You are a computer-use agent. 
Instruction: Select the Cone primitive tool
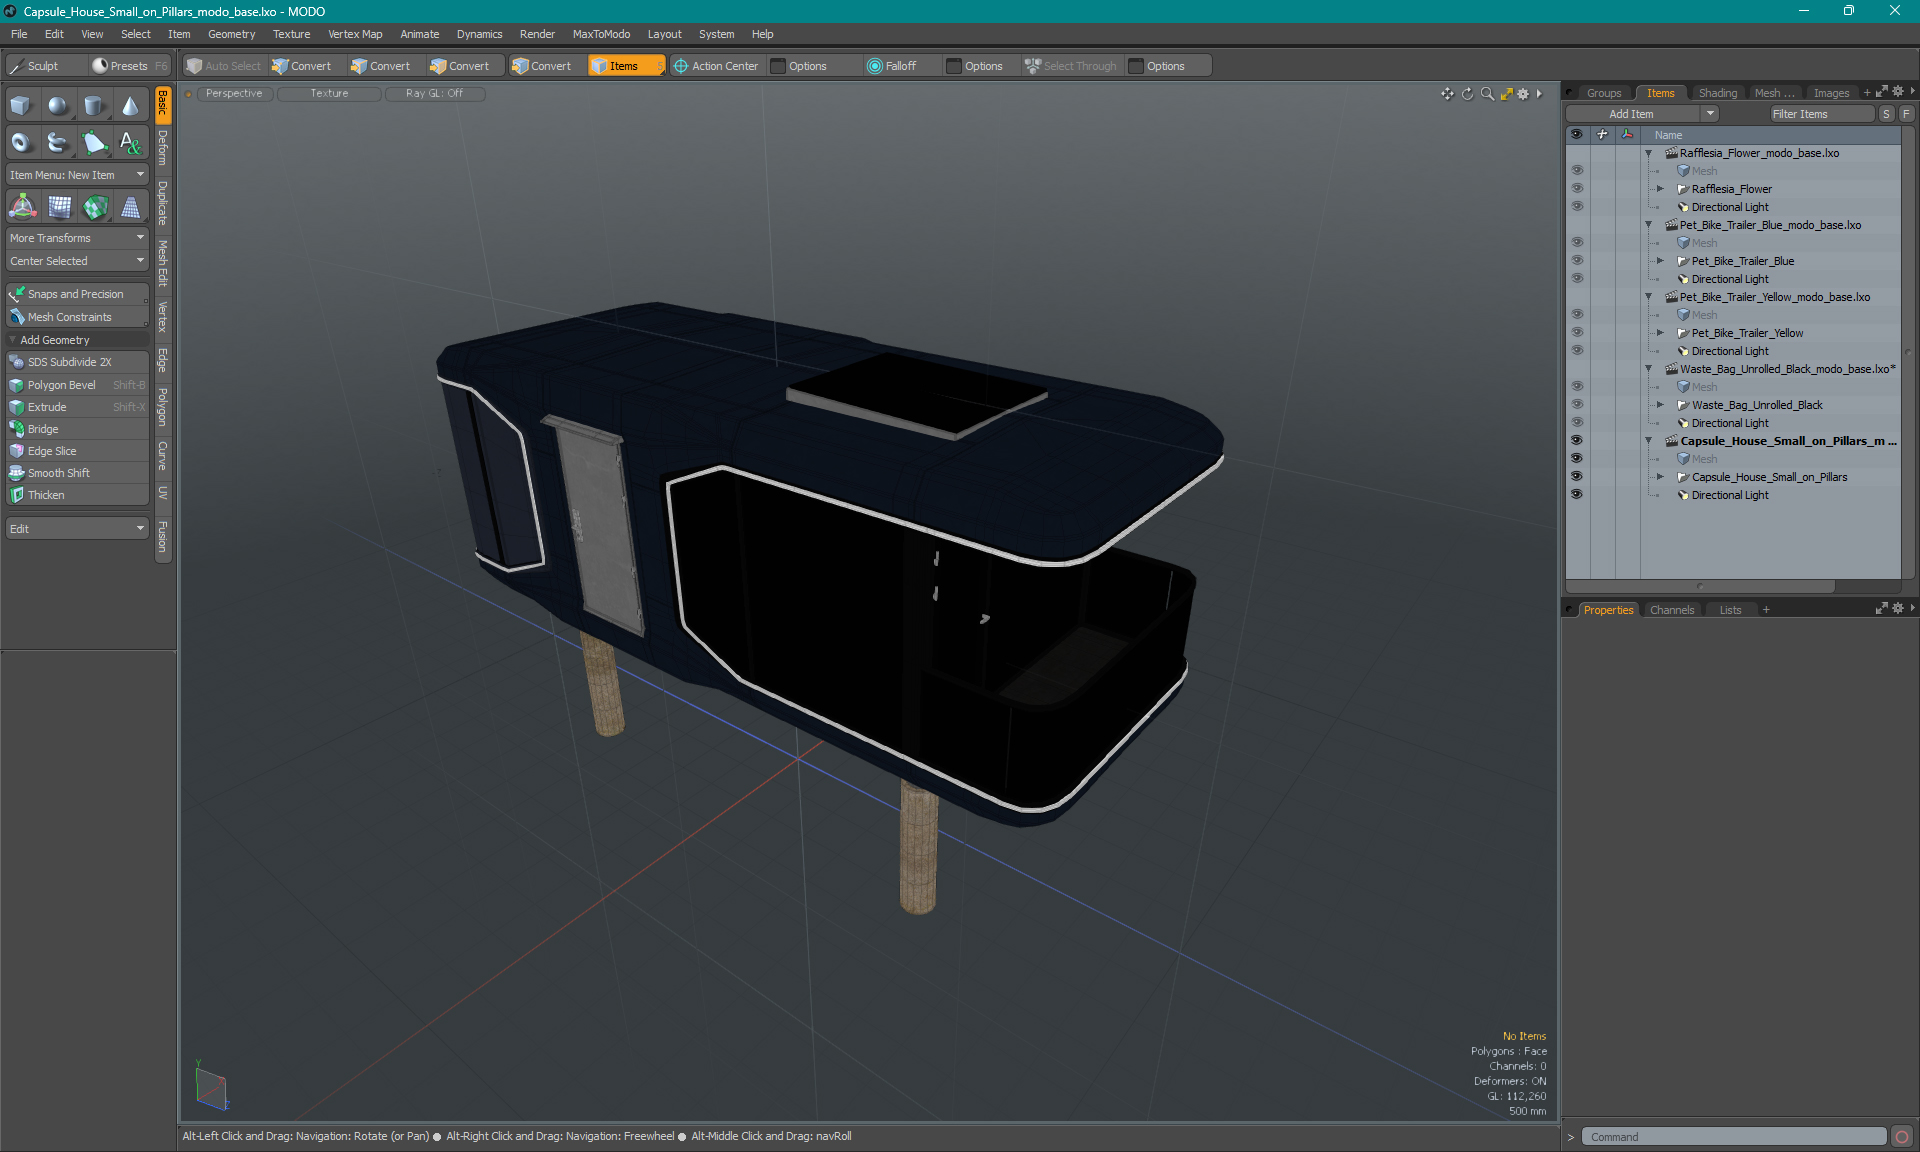pos(130,106)
